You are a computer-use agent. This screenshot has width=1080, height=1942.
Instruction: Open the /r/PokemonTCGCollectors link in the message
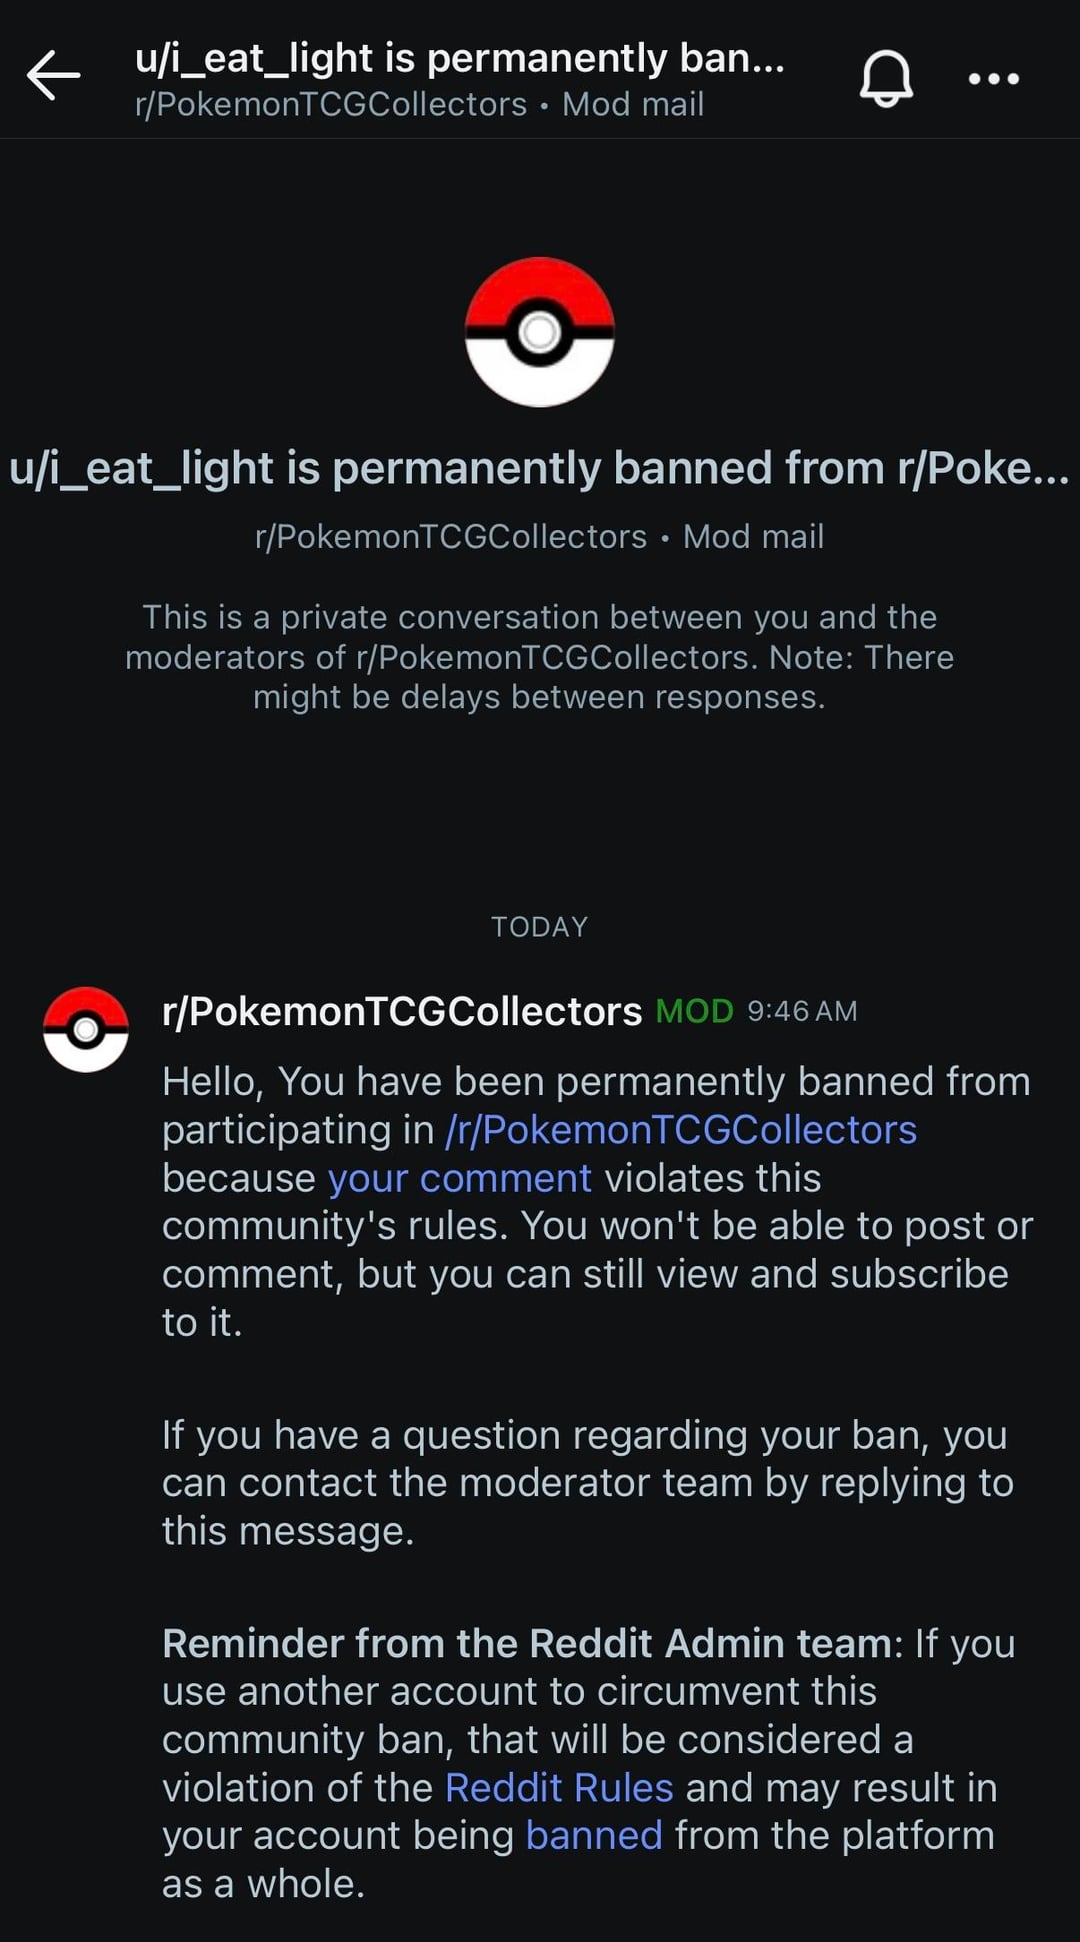[x=681, y=1130]
